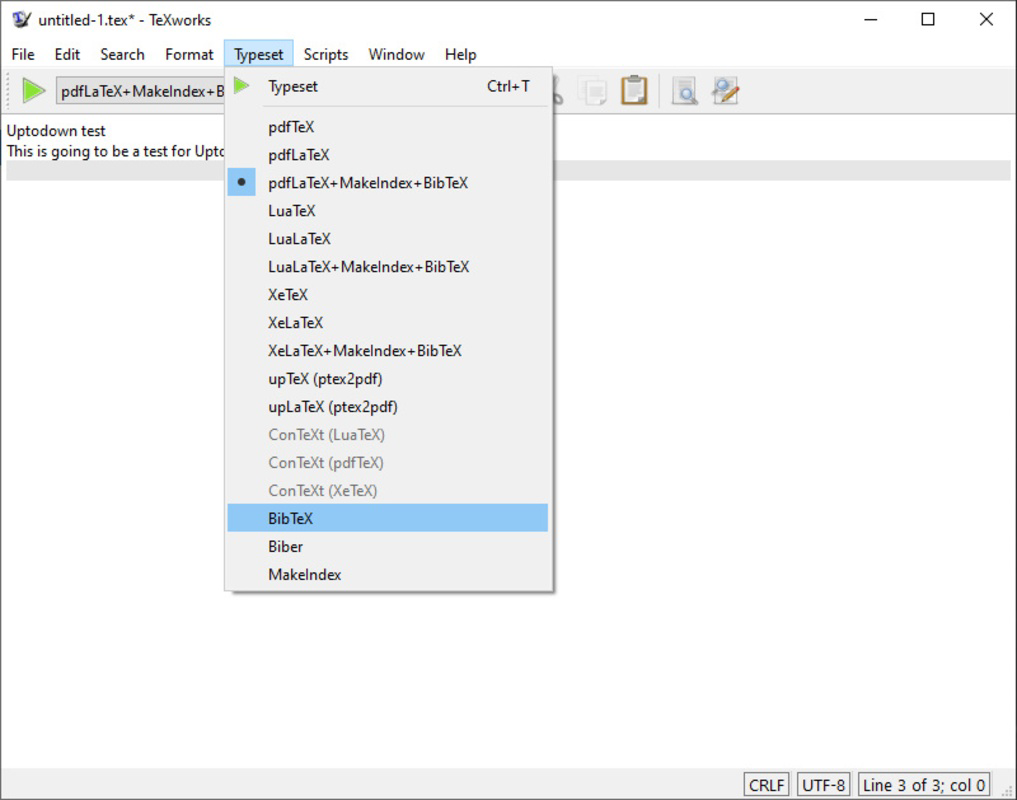Image resolution: width=1017 pixels, height=800 pixels.
Task: Open the Scripts menu
Action: coord(326,55)
